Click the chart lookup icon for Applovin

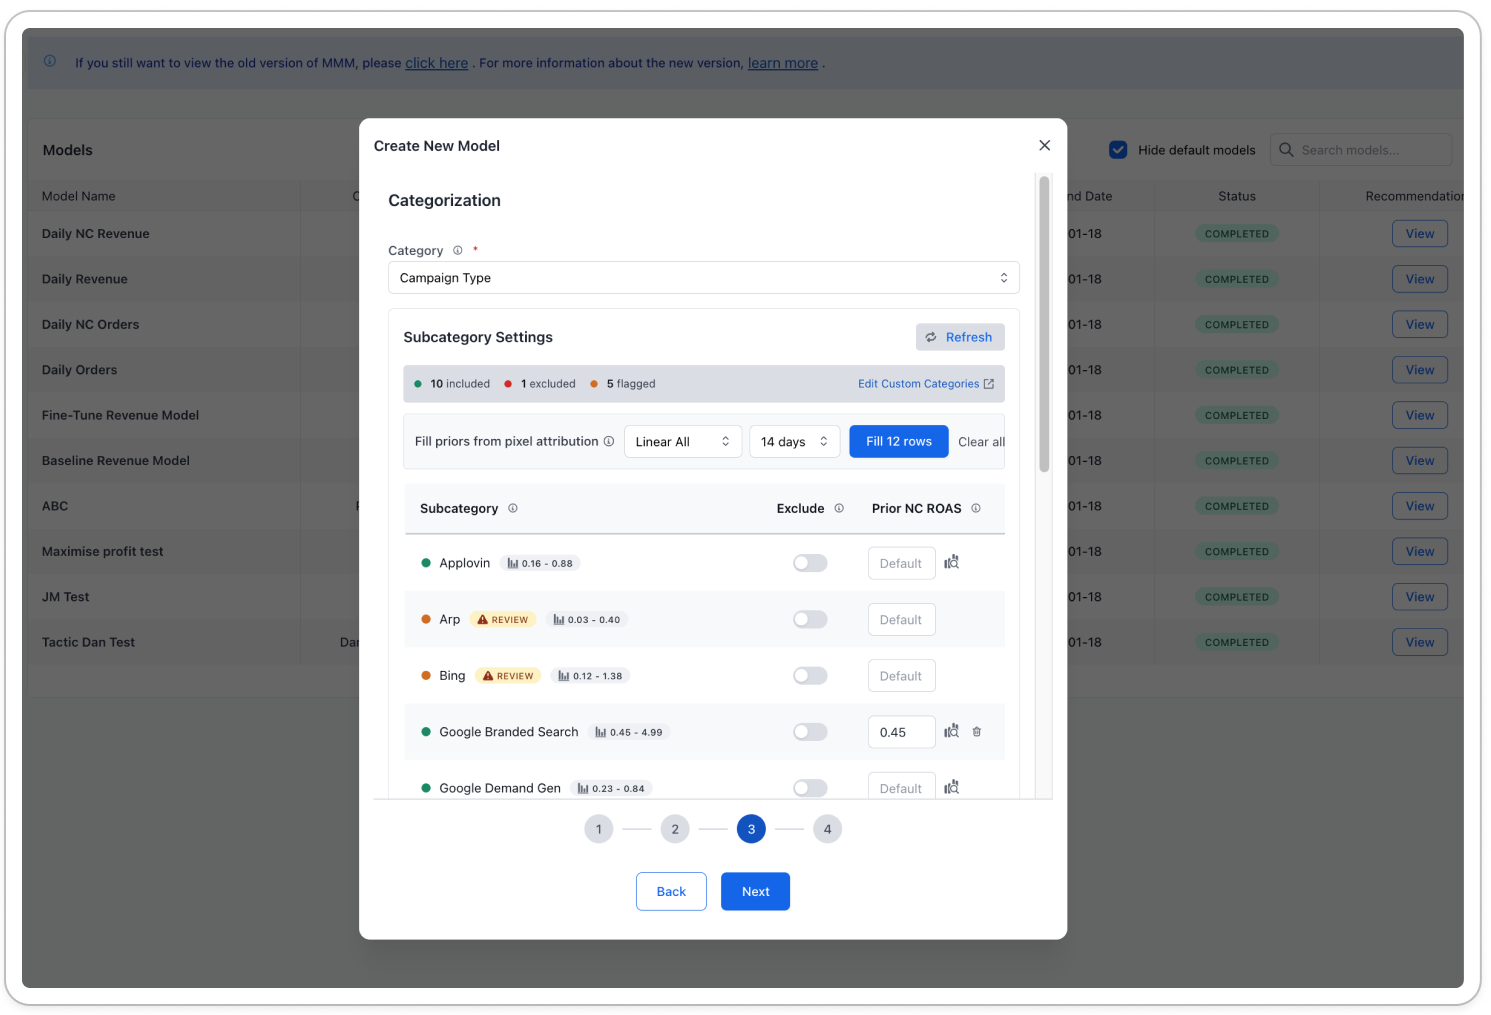(x=951, y=562)
